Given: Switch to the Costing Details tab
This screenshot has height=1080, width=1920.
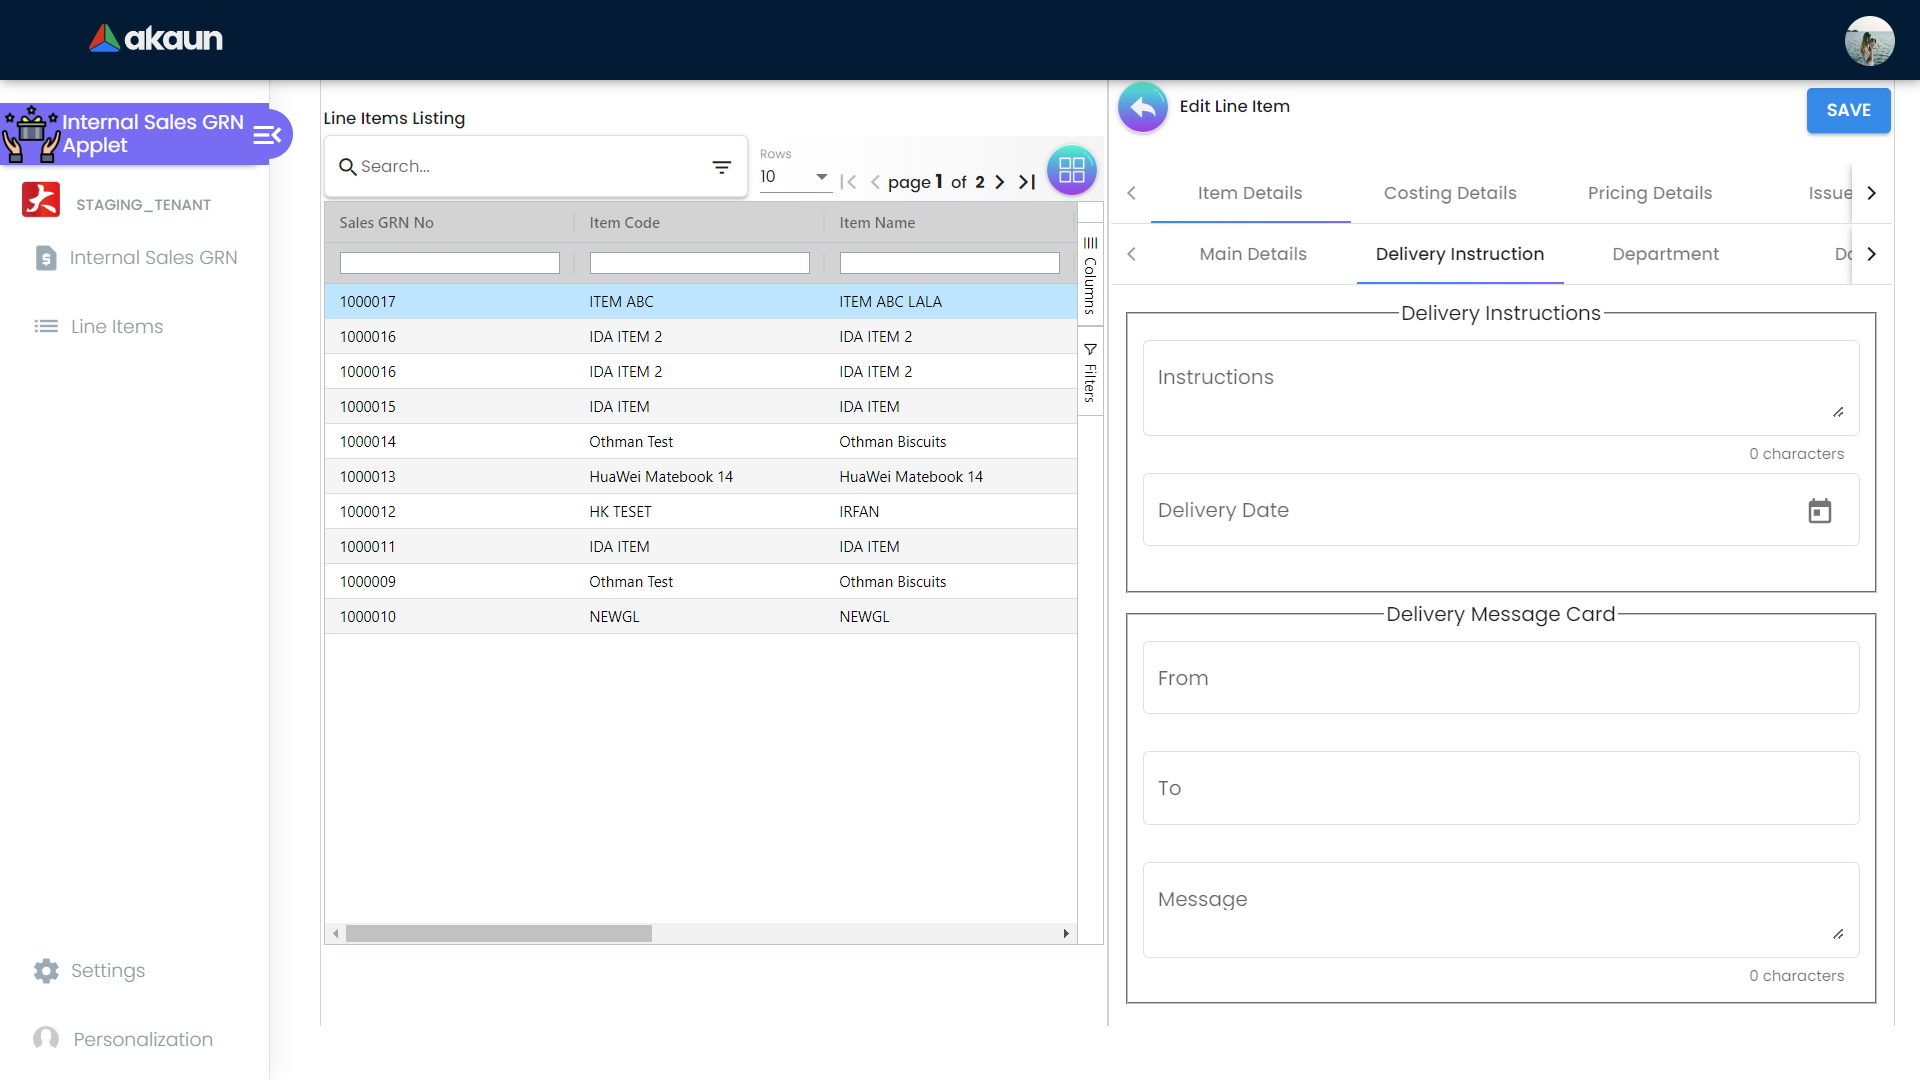Looking at the screenshot, I should click(x=1449, y=193).
